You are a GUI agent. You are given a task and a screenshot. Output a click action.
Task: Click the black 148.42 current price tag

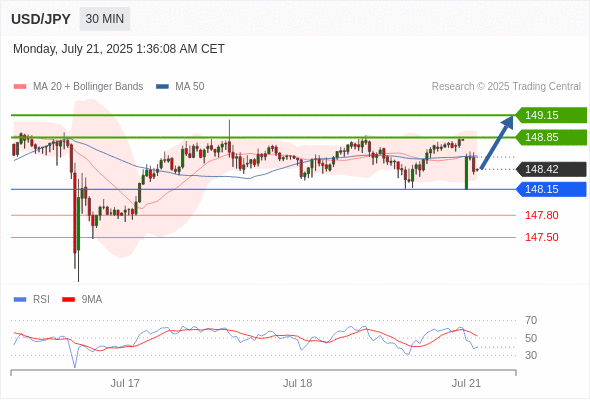[551, 169]
